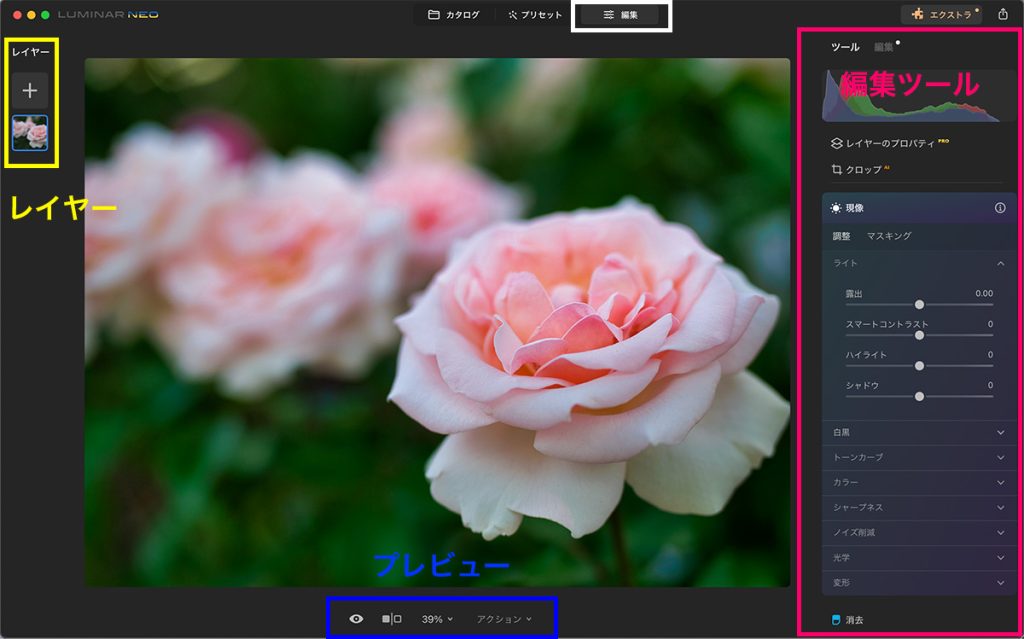Collapse the 現像 develop tool header

click(917, 208)
